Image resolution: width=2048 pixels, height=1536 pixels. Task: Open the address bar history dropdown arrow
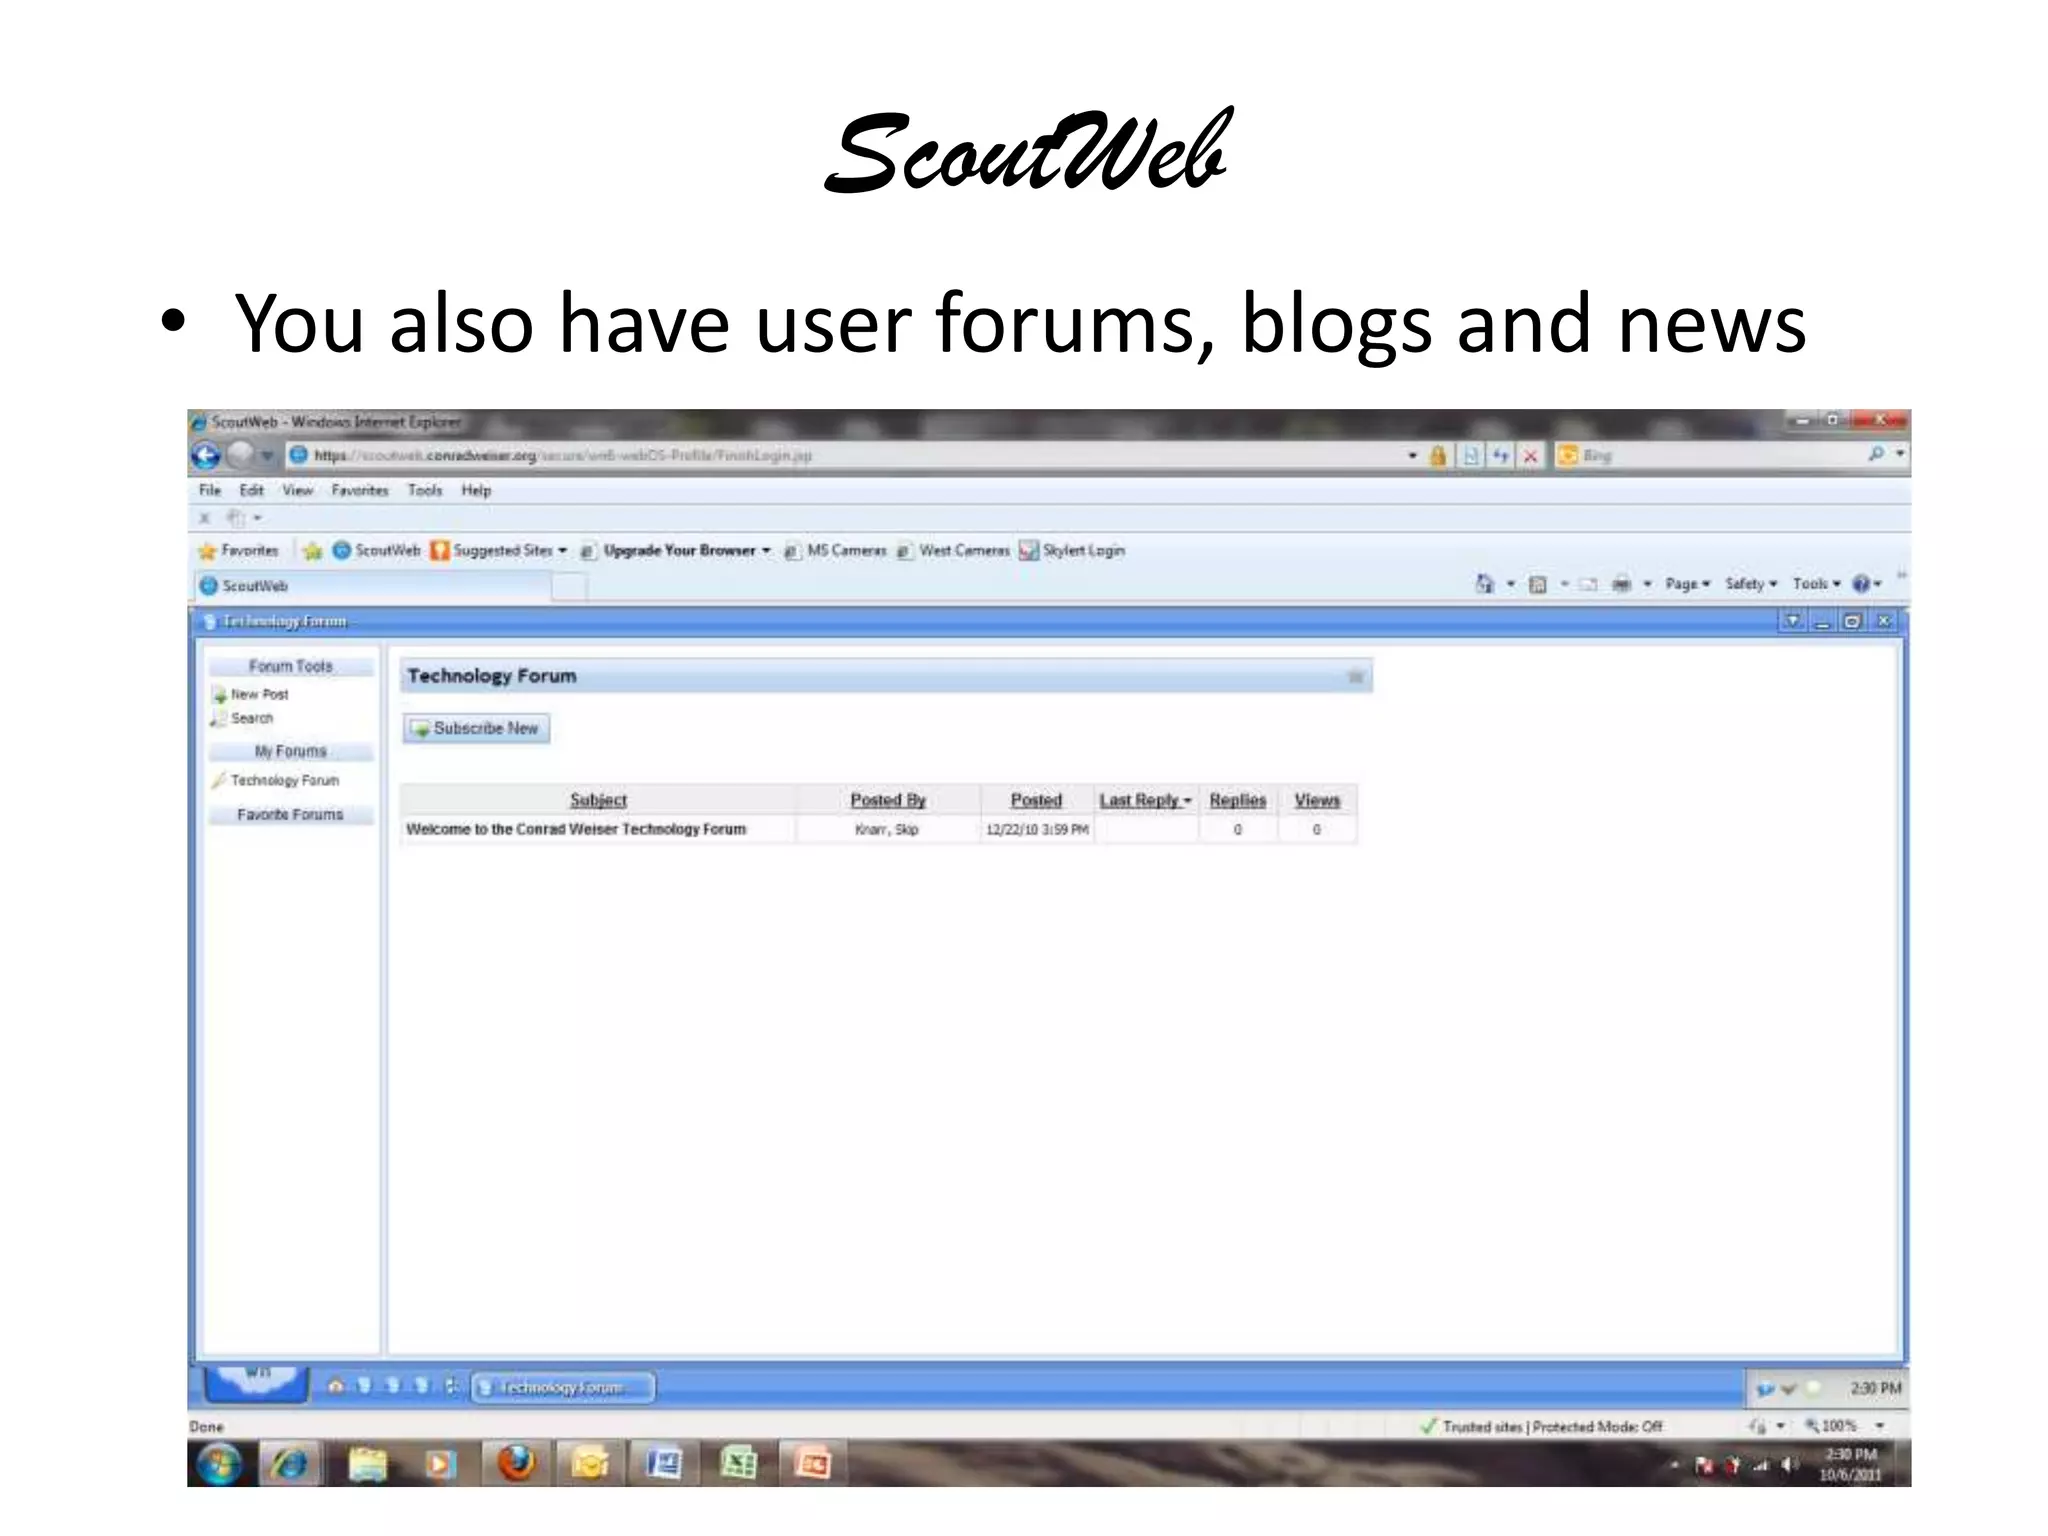tap(1412, 456)
